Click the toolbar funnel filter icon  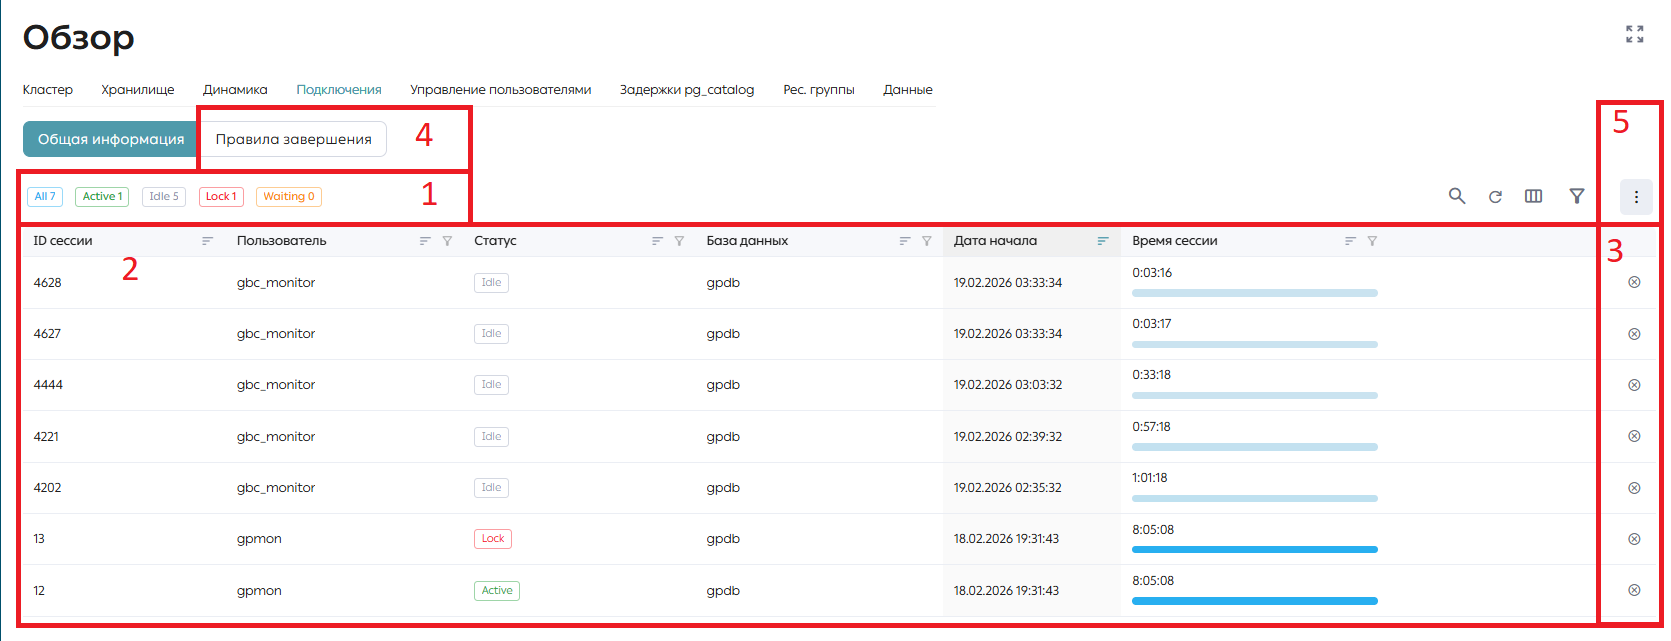(1577, 196)
